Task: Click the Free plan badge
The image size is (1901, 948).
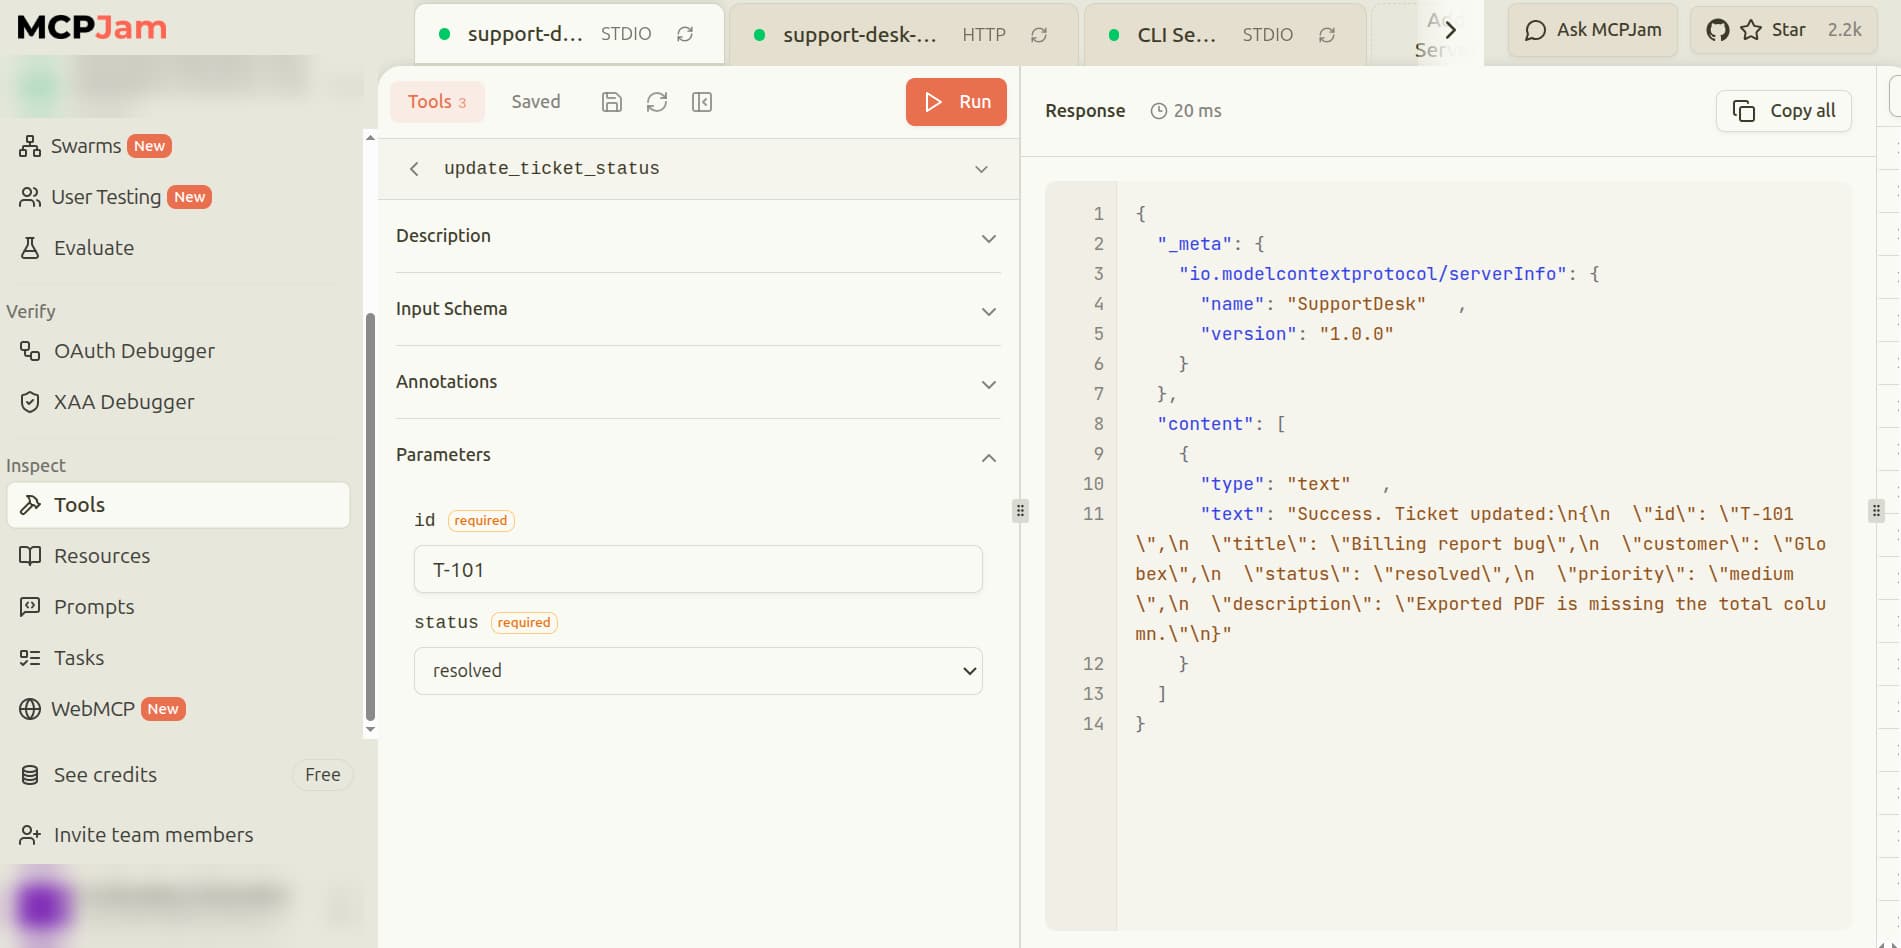Action: point(323,775)
